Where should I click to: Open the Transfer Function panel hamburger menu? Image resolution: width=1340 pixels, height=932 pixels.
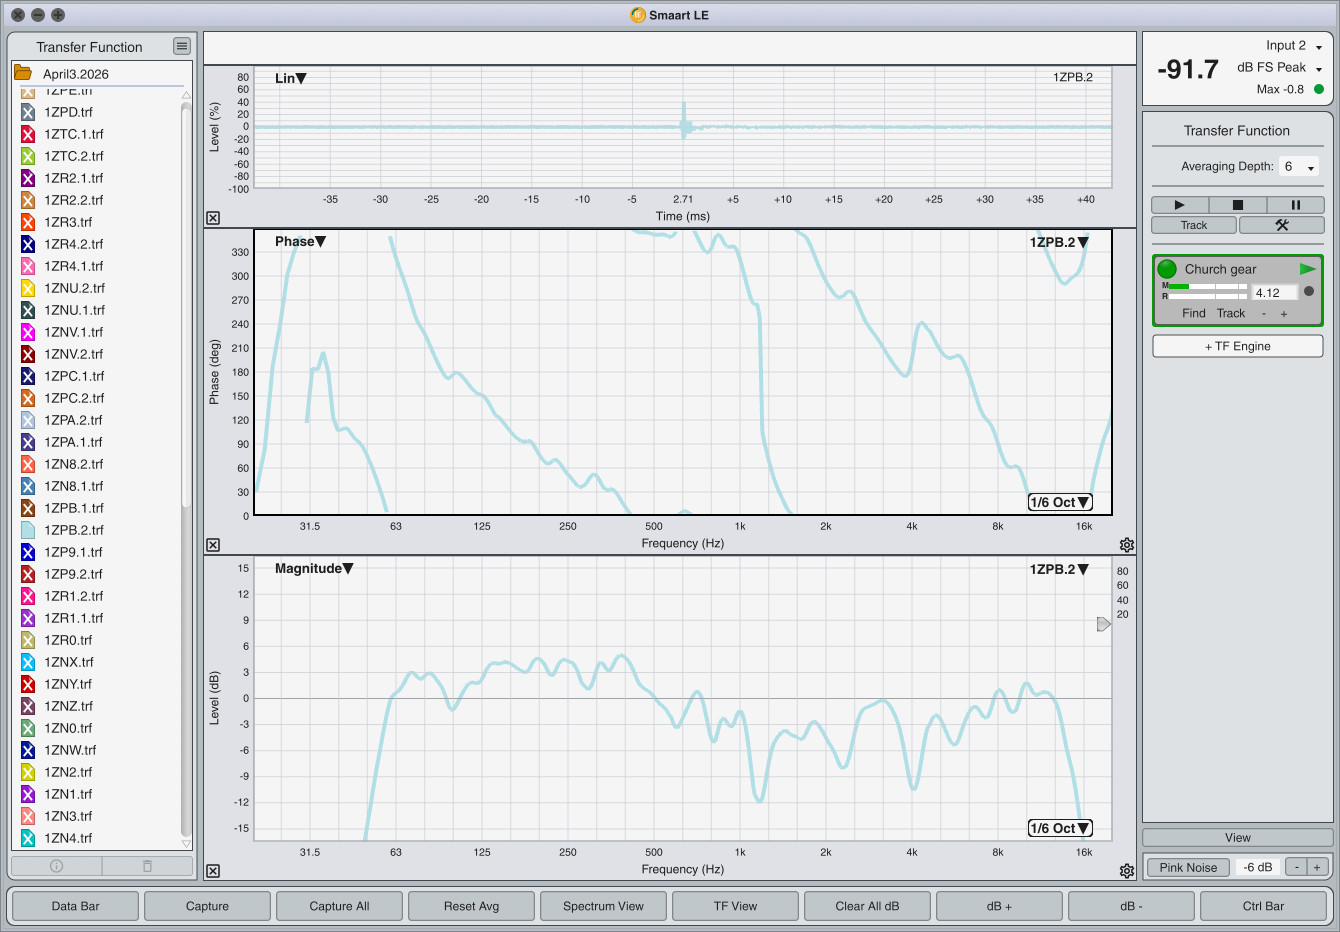coord(181,46)
